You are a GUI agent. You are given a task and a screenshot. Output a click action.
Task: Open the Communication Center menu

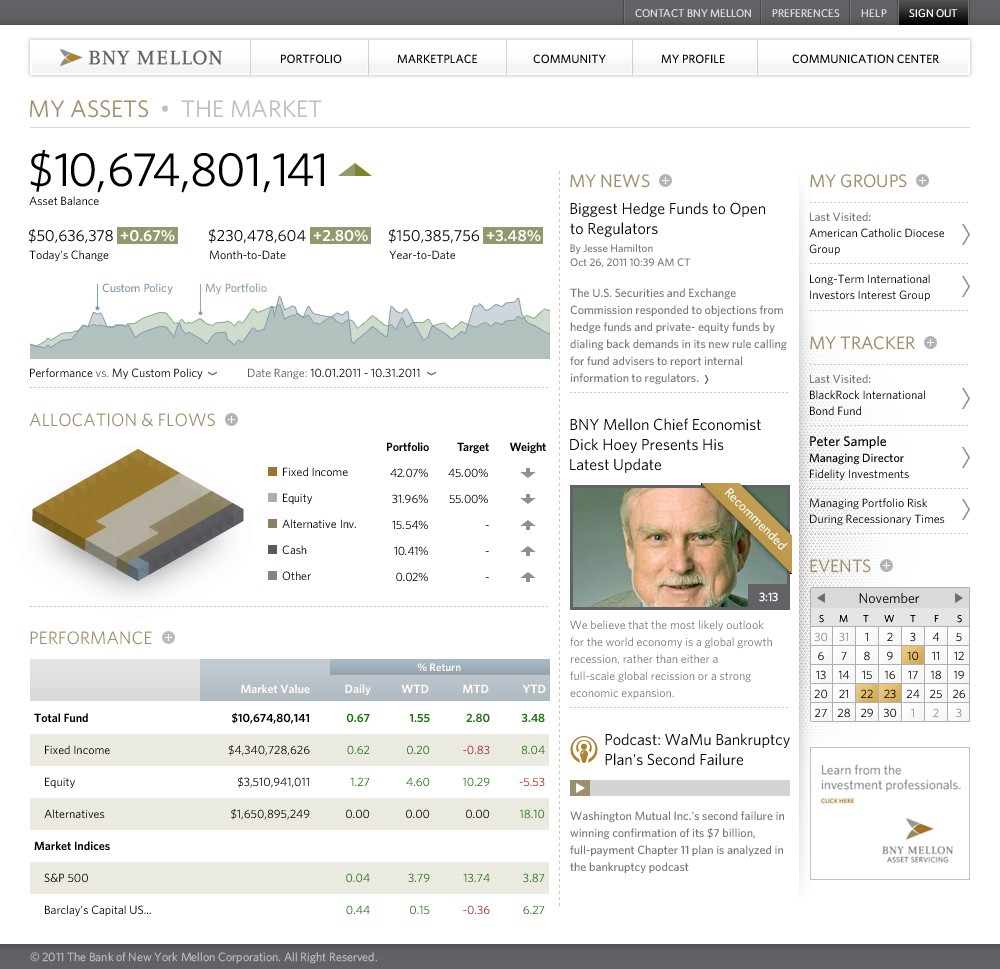tap(865, 59)
